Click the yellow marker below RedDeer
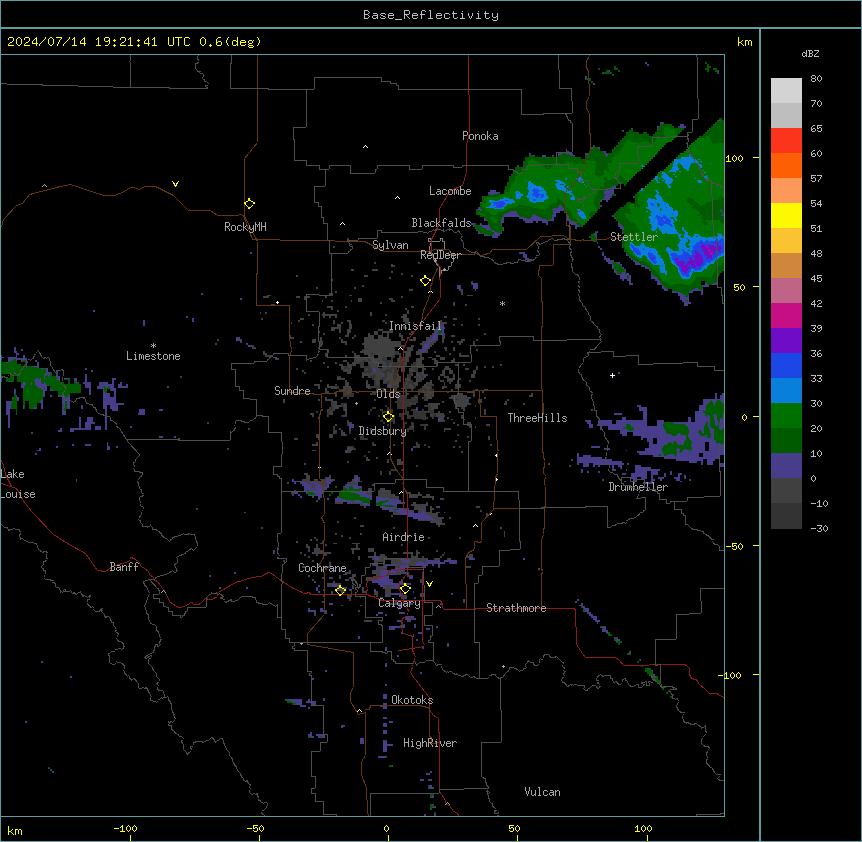The width and height of the screenshot is (862, 842). tap(425, 281)
